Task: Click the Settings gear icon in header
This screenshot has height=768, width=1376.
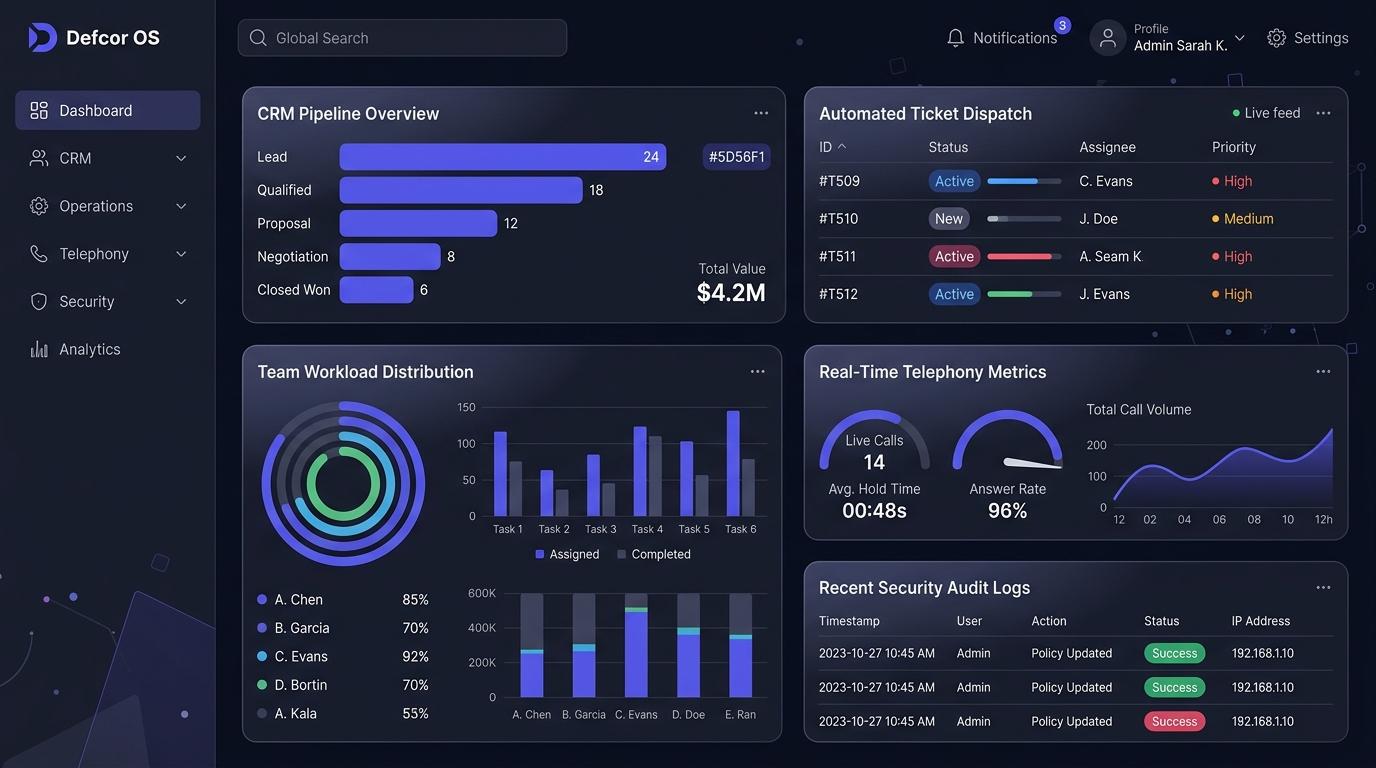Action: [x=1276, y=38]
